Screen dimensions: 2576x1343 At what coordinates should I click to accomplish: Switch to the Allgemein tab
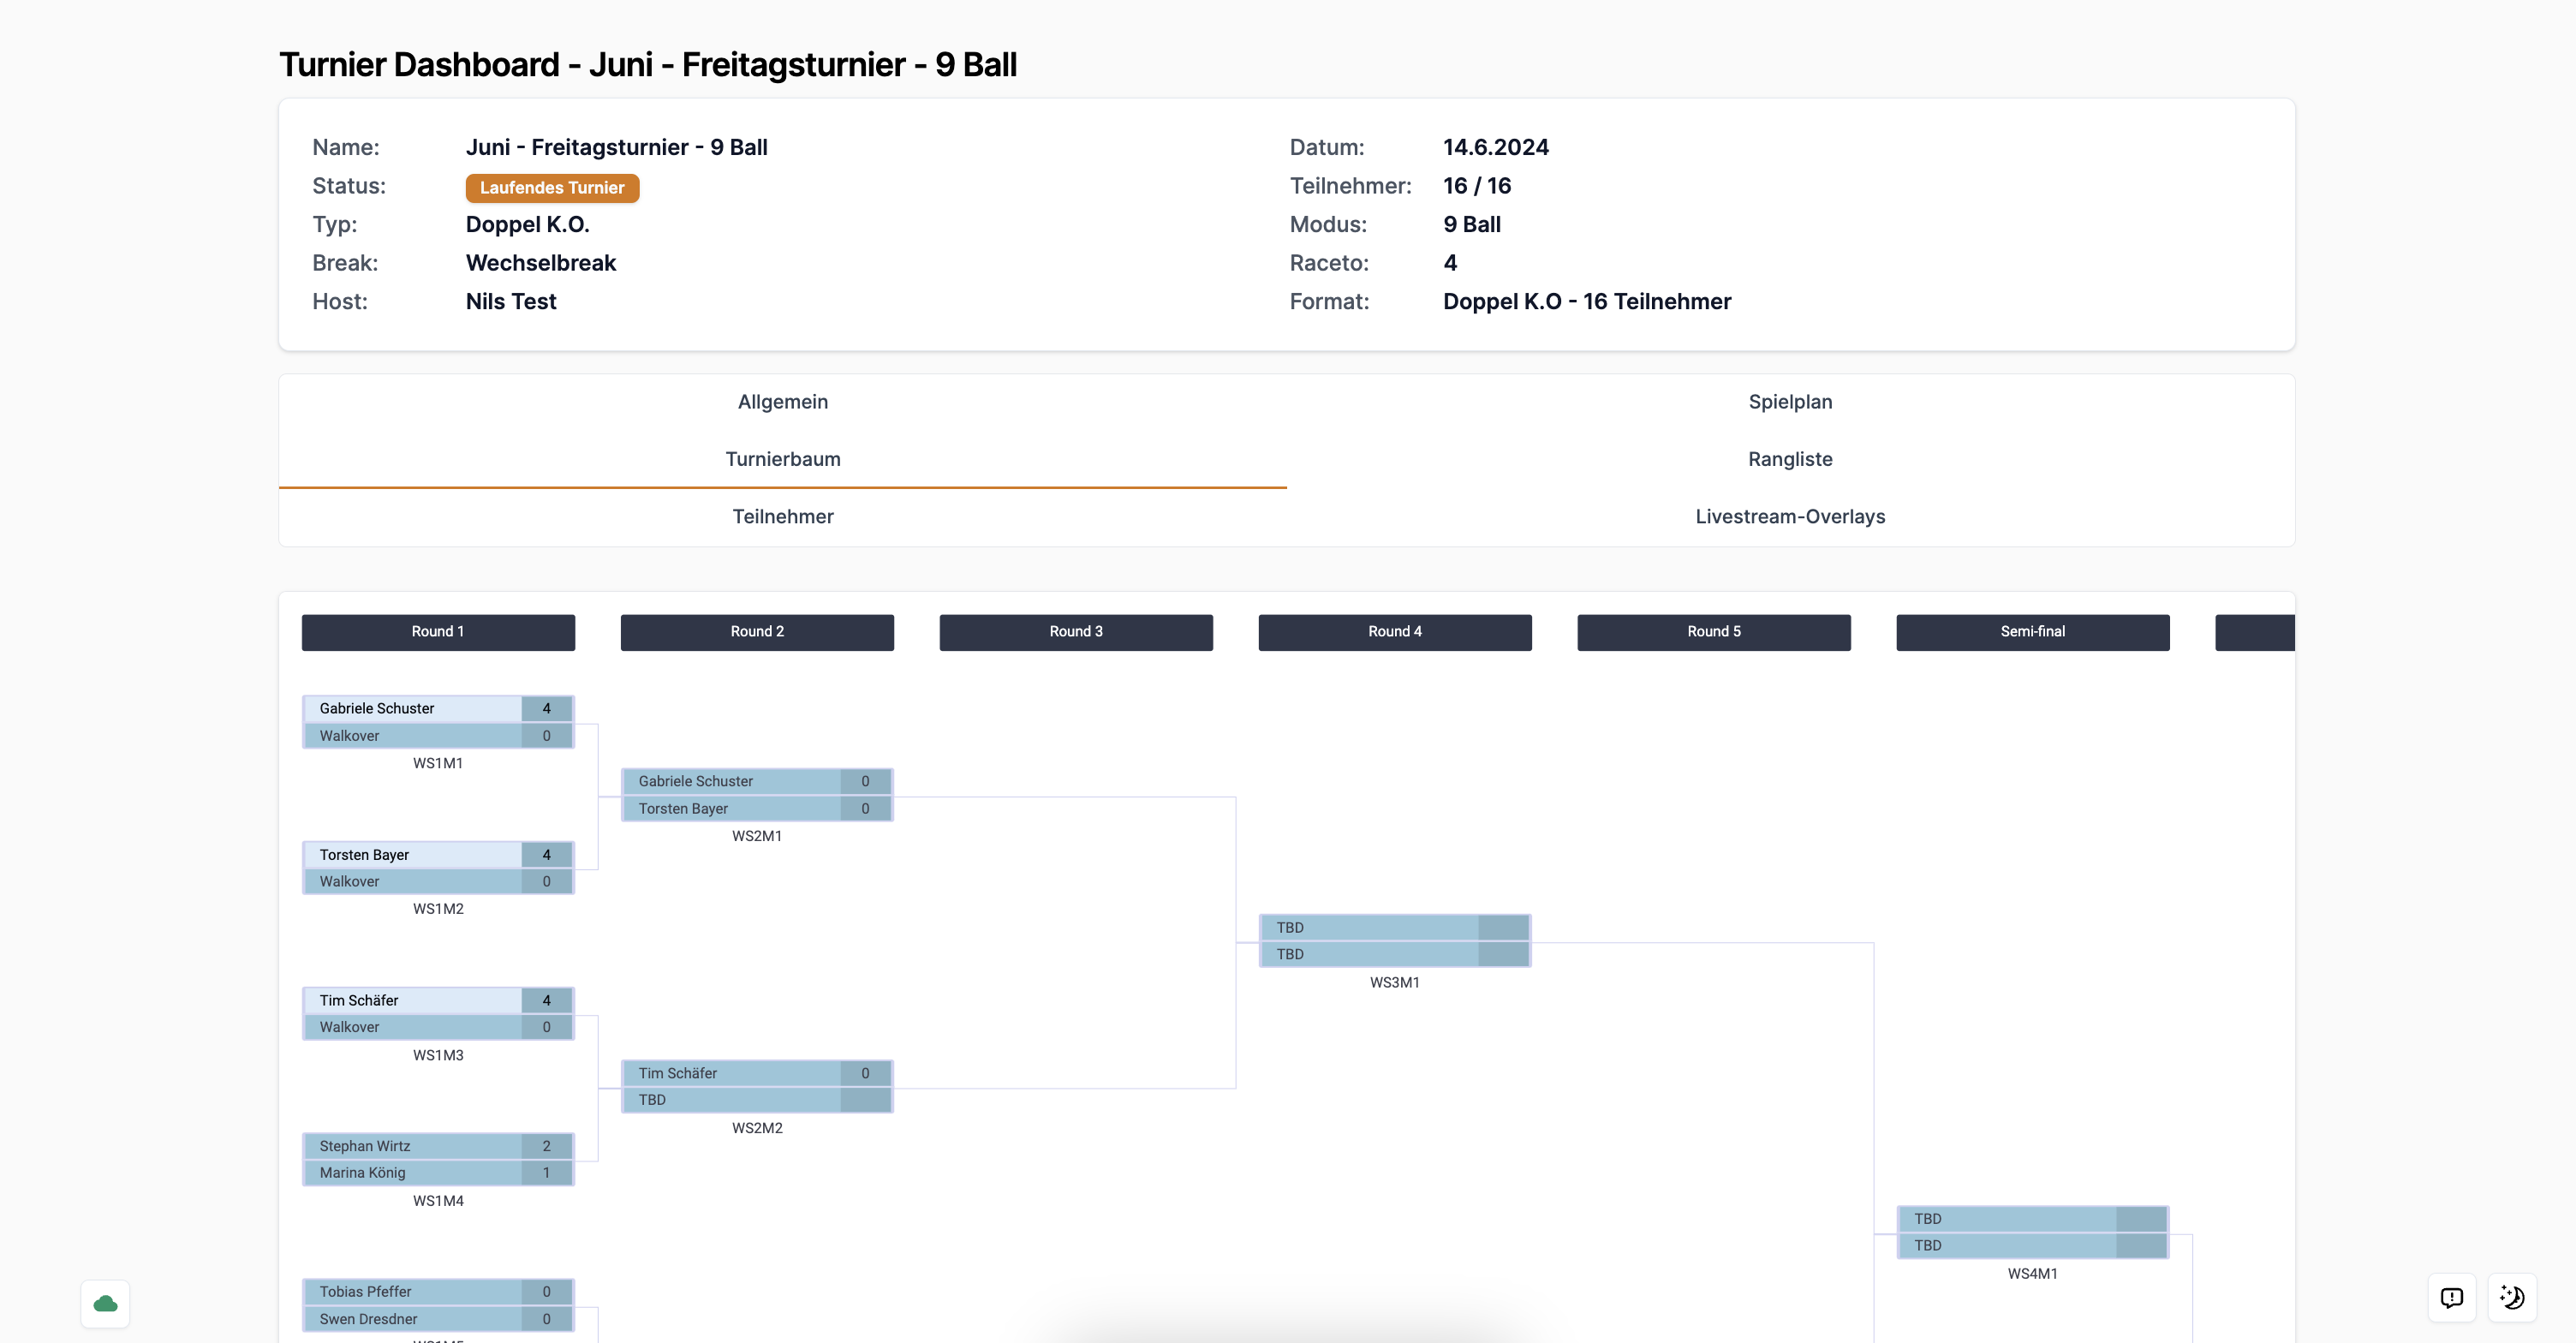click(782, 402)
